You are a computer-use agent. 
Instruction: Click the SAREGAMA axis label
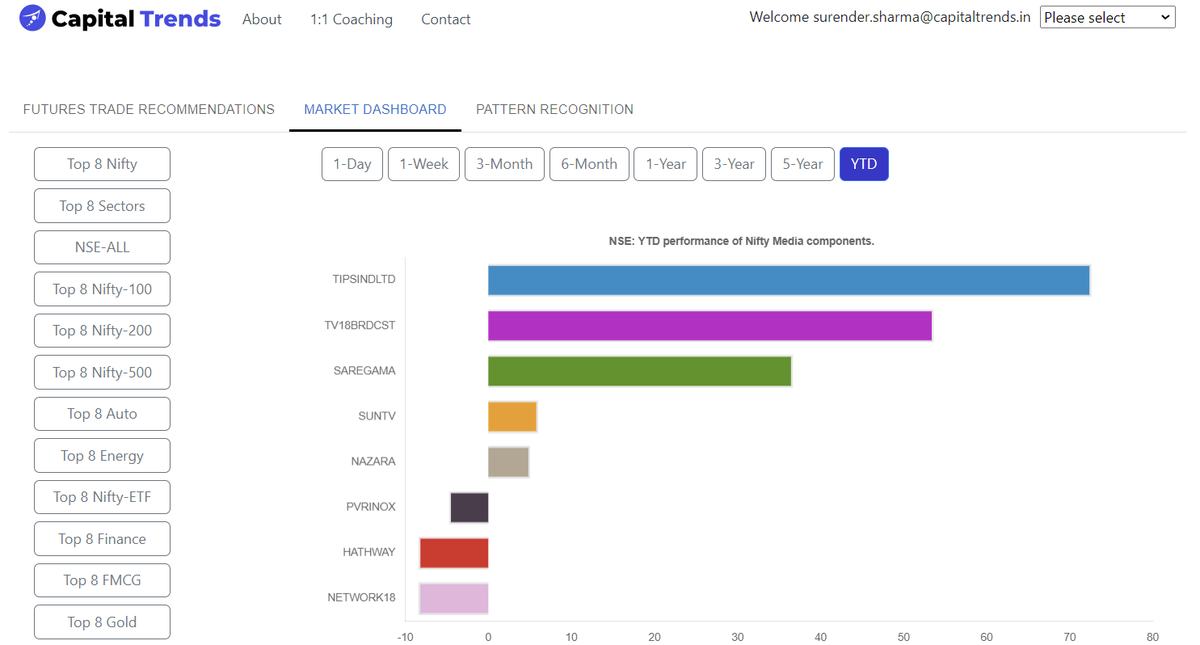(365, 371)
